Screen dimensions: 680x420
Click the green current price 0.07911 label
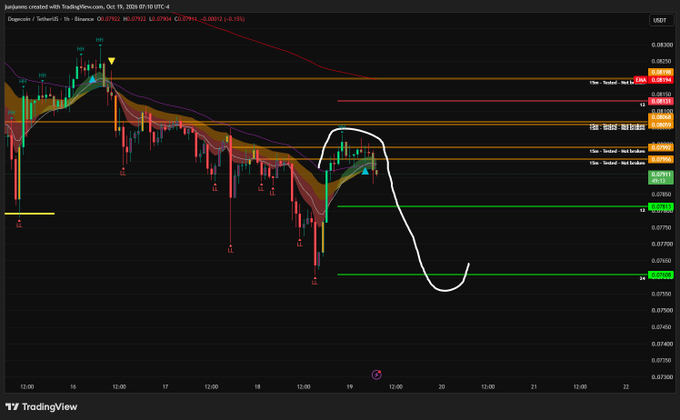tap(660, 177)
